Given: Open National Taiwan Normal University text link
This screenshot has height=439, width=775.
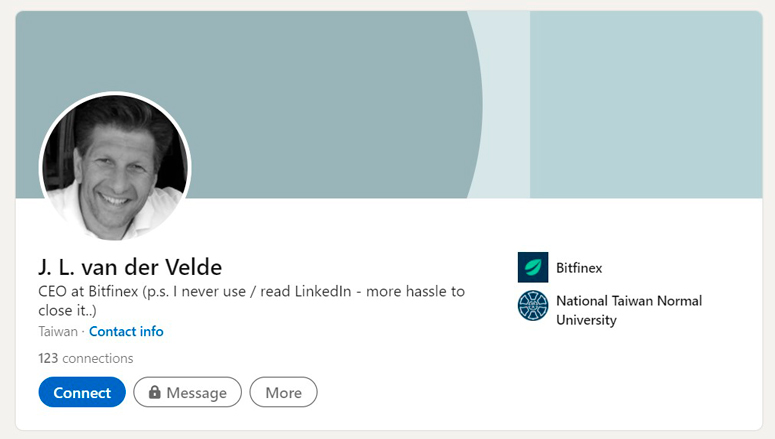Looking at the screenshot, I should [x=628, y=301].
